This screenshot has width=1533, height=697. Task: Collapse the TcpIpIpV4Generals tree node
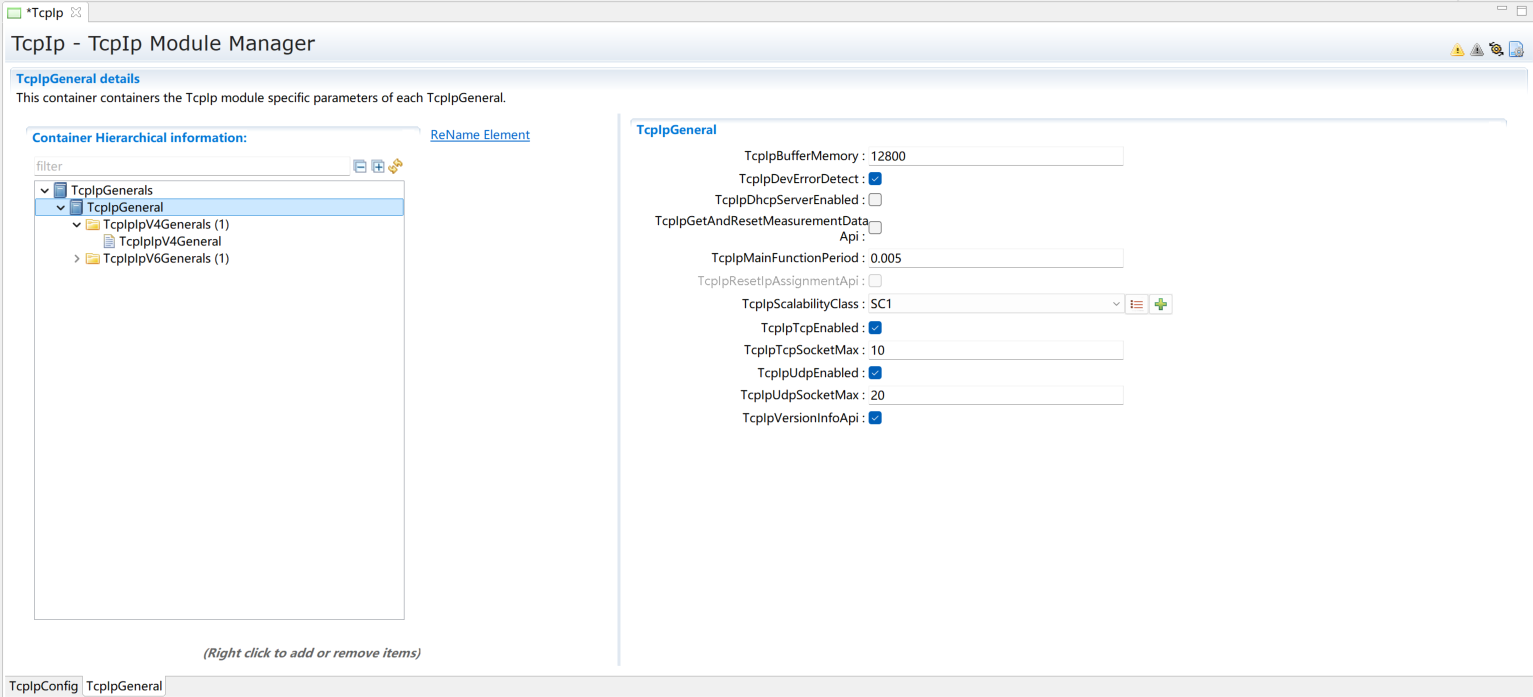point(77,225)
